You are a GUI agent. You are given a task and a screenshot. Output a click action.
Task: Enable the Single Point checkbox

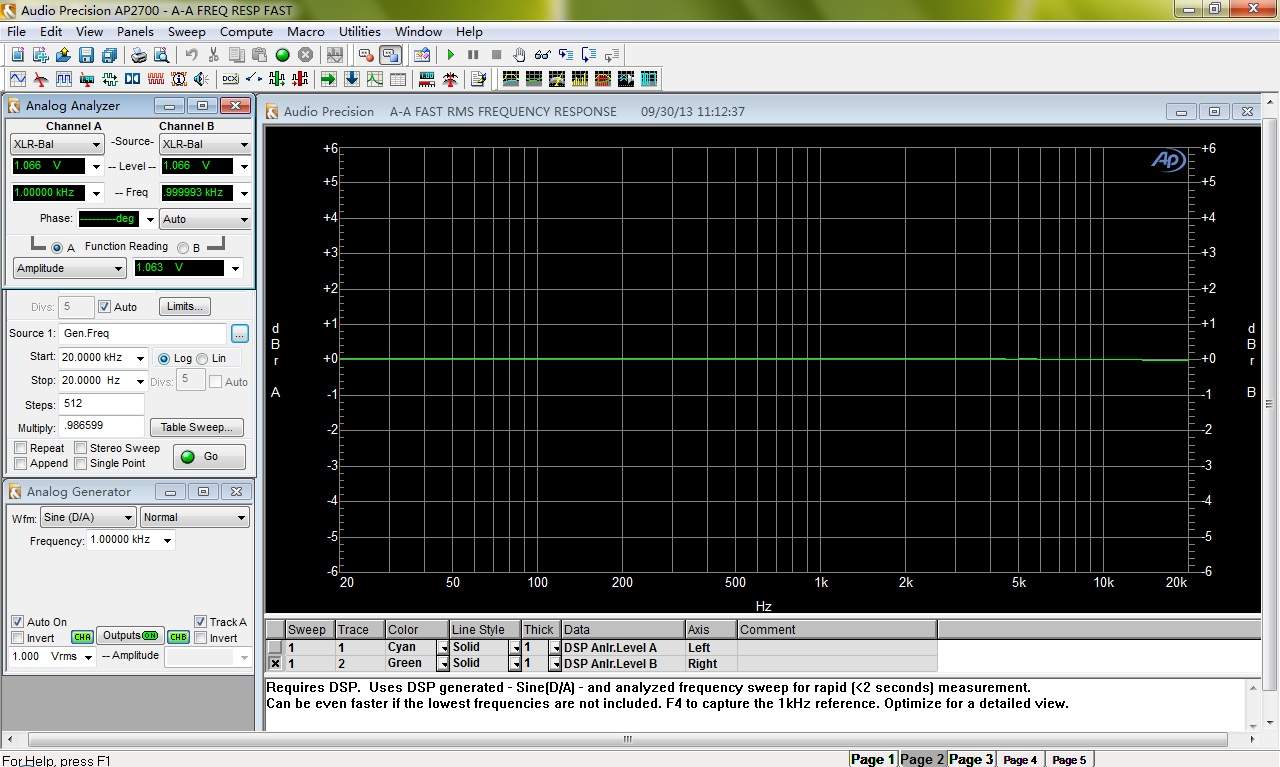click(x=81, y=463)
